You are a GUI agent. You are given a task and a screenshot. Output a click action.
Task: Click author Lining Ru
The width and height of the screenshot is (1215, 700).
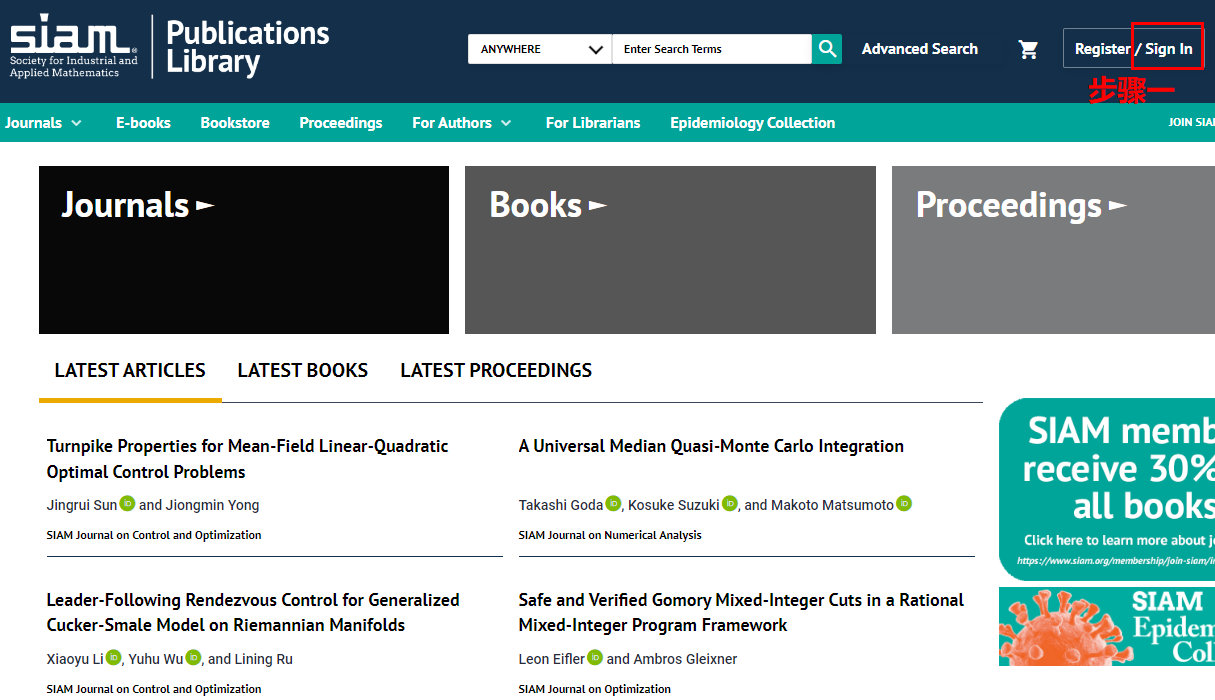[x=265, y=659]
